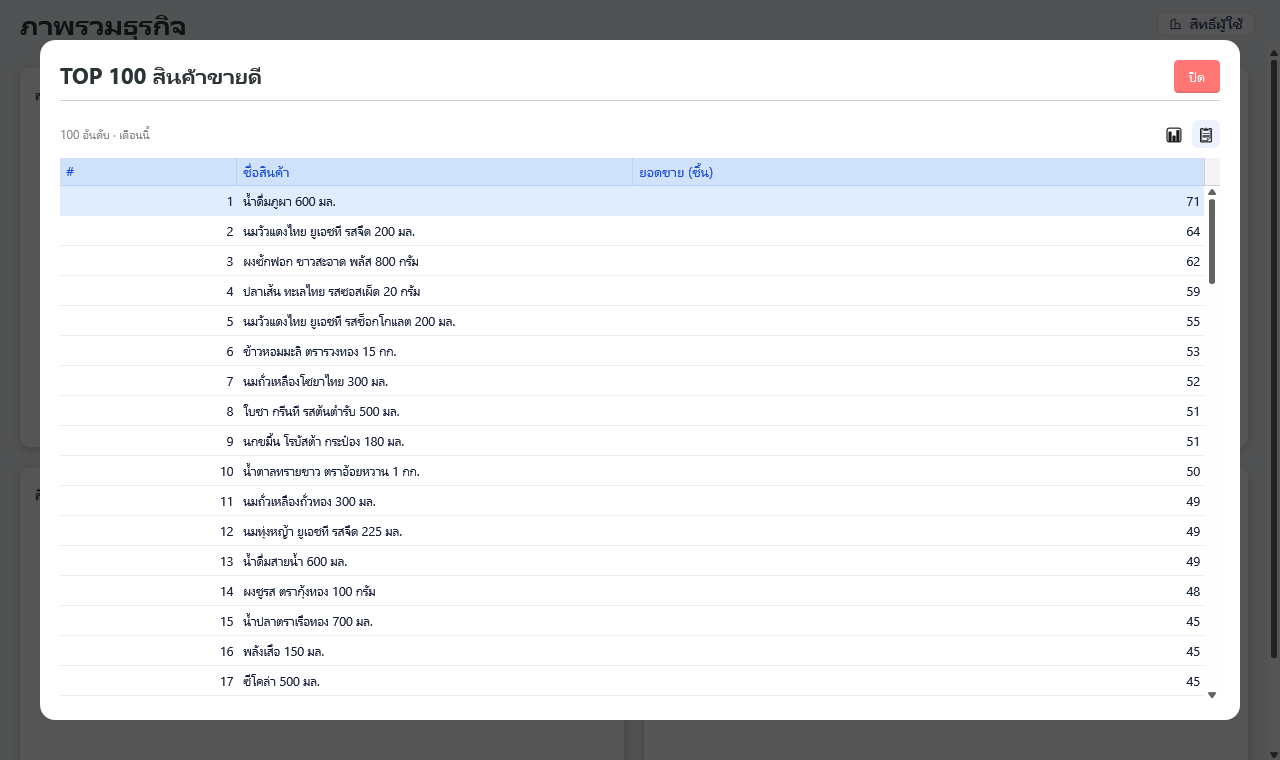Viewport: 1280px width, 760px height.
Task: Close the TOP 100 dialog with ปิด button
Action: [1196, 77]
